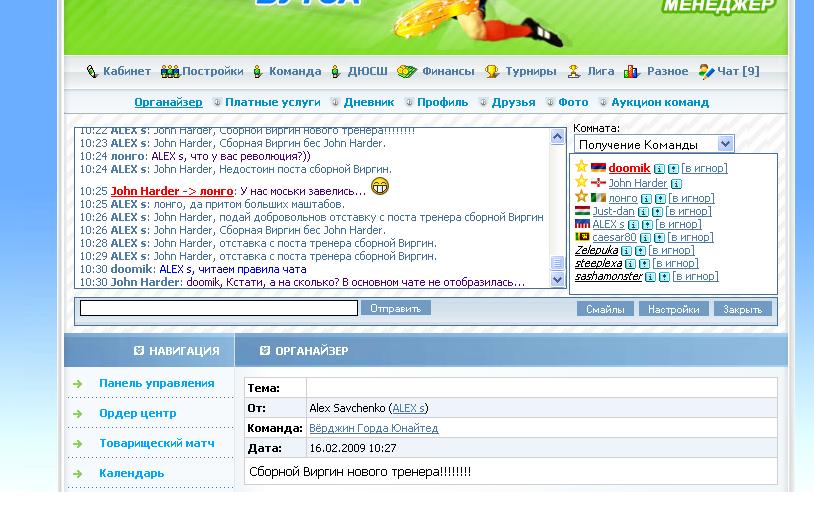The width and height of the screenshot is (814, 512).
Task: Click the Чат [9] icon
Action: click(x=707, y=72)
